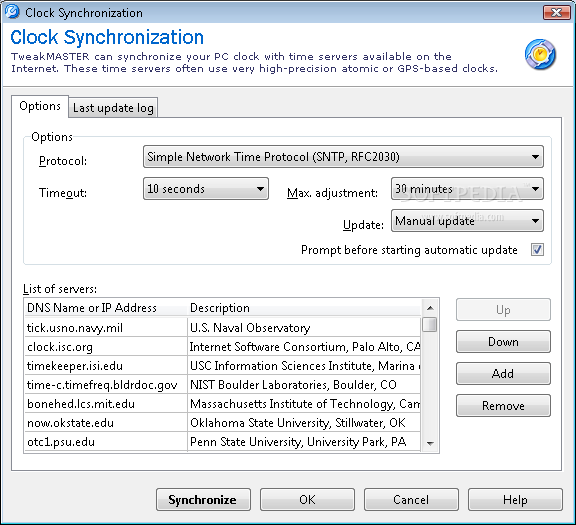Click the Max. adjustment label

tap(332, 193)
